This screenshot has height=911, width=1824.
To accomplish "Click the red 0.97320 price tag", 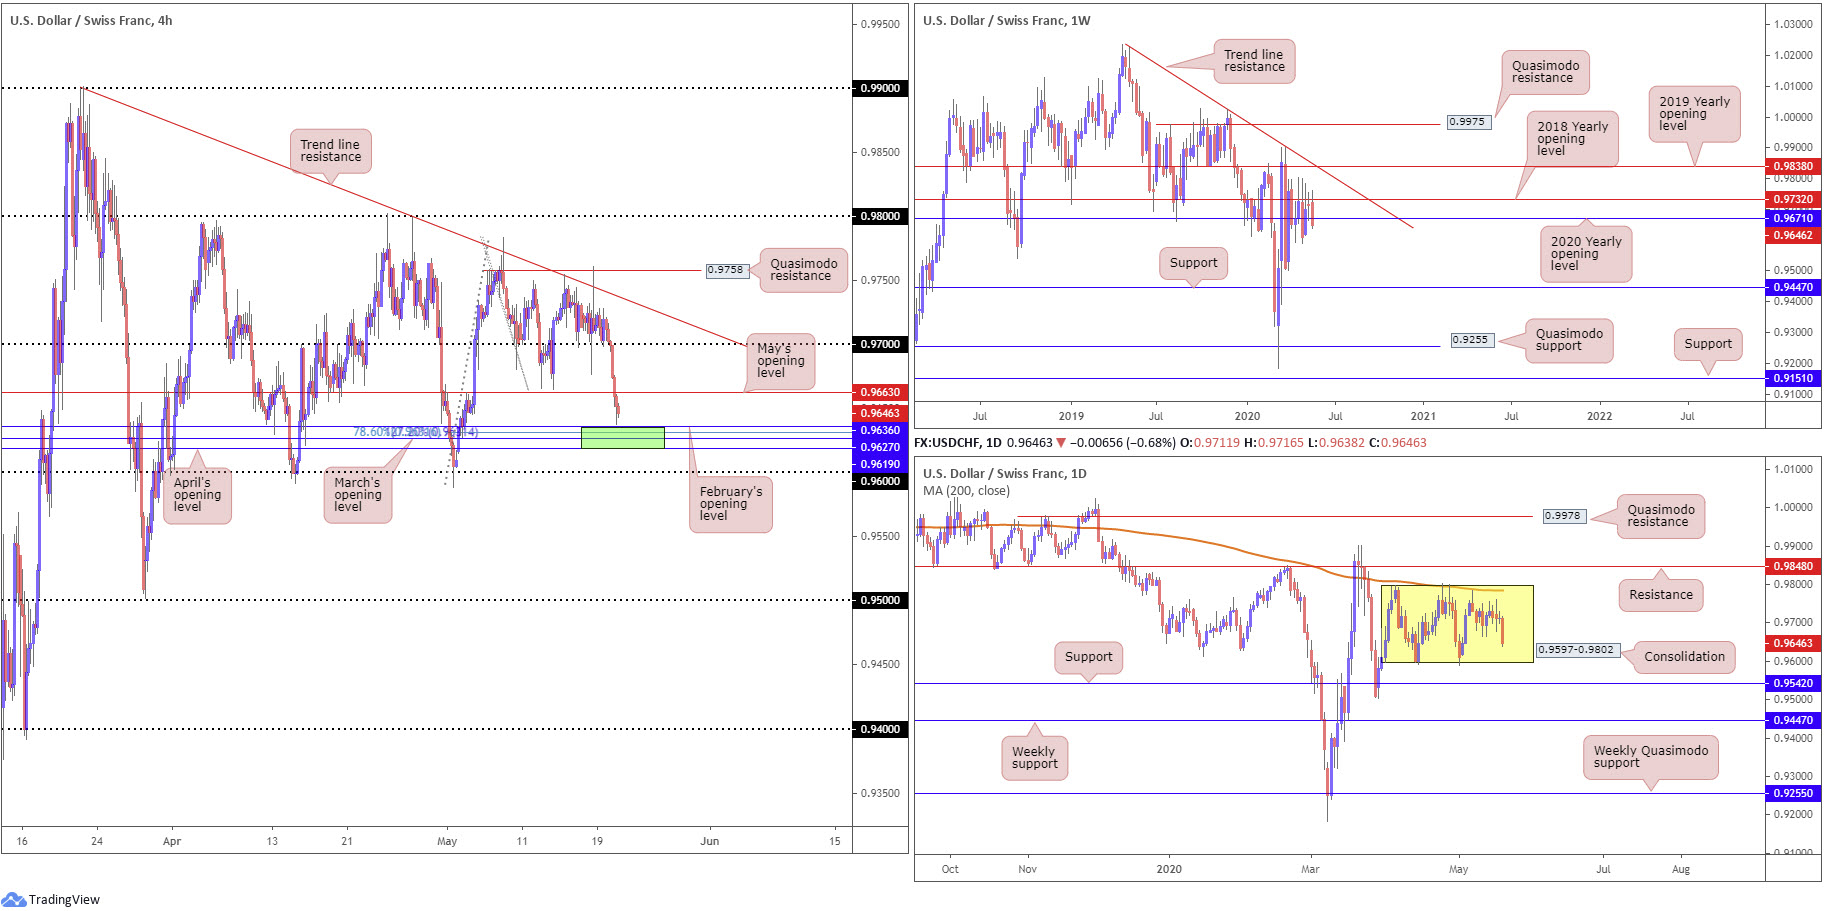I will 1793,199.
